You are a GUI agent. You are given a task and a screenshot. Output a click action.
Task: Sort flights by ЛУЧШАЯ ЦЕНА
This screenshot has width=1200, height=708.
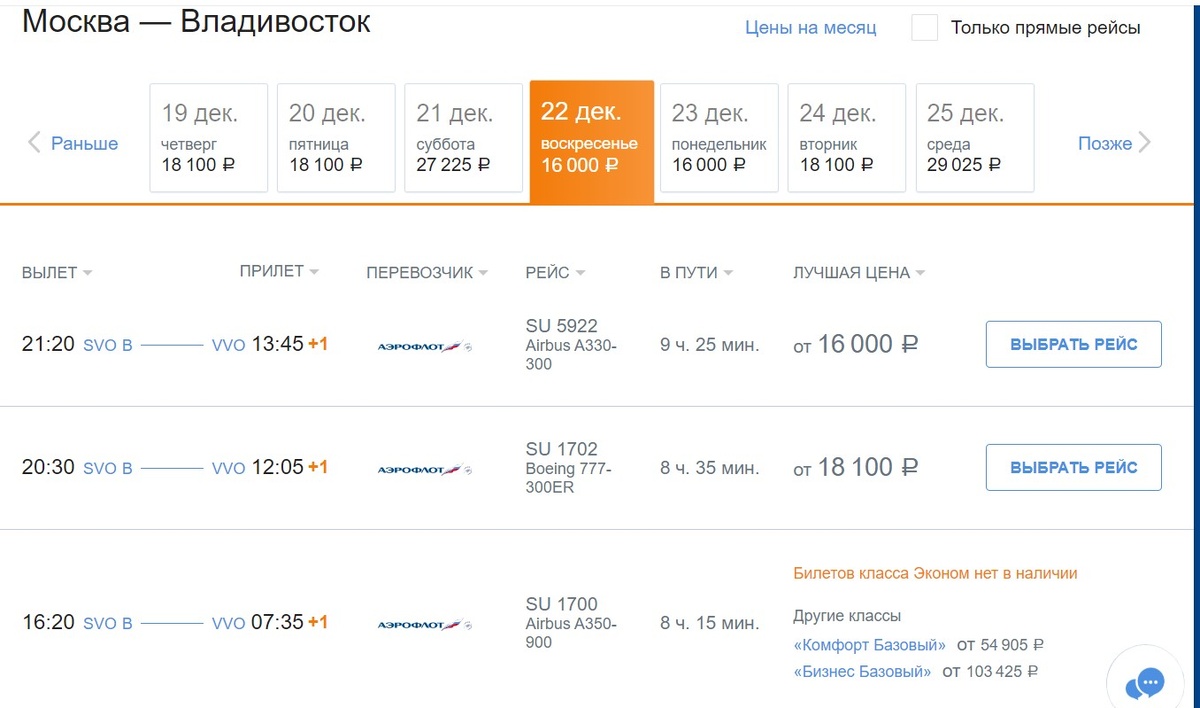859,273
